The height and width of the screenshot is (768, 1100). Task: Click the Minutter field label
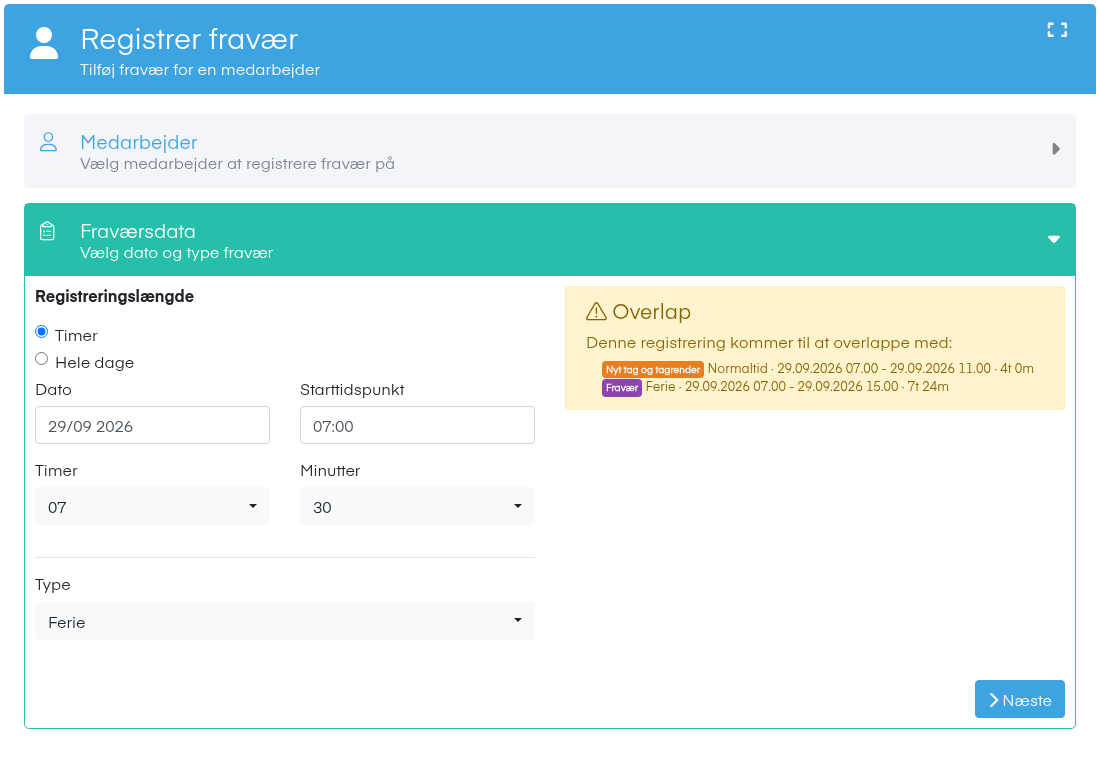click(x=330, y=471)
